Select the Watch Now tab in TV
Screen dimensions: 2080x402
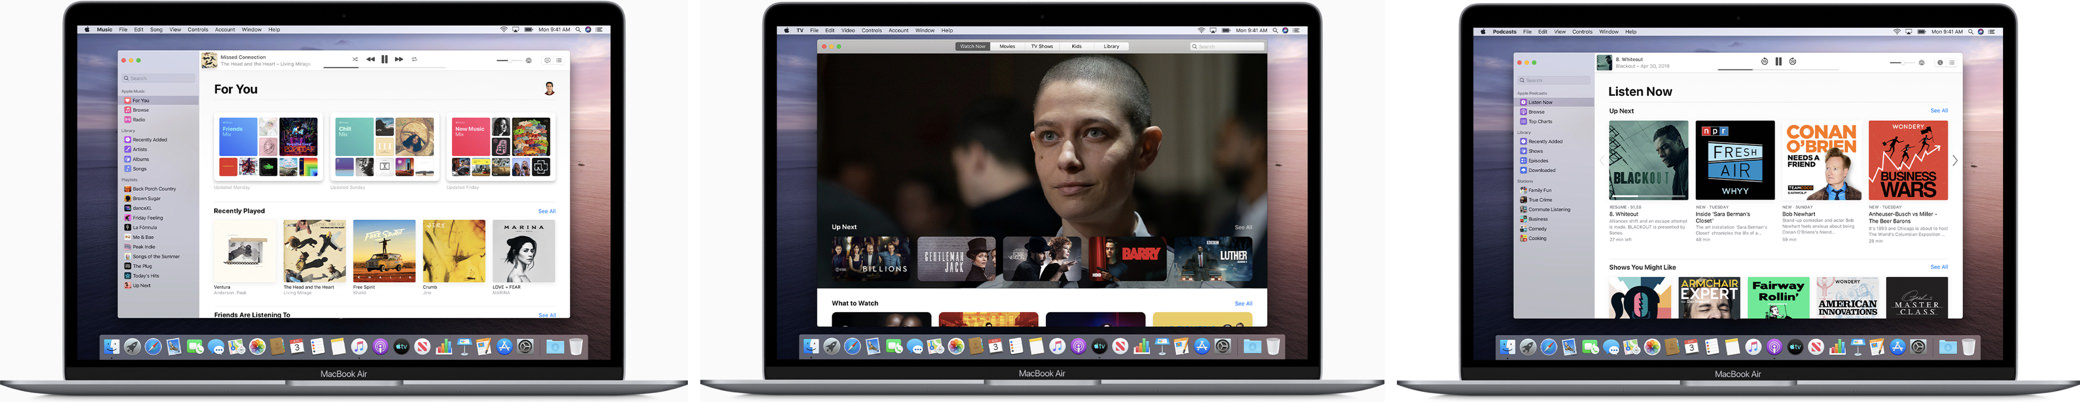click(x=972, y=46)
